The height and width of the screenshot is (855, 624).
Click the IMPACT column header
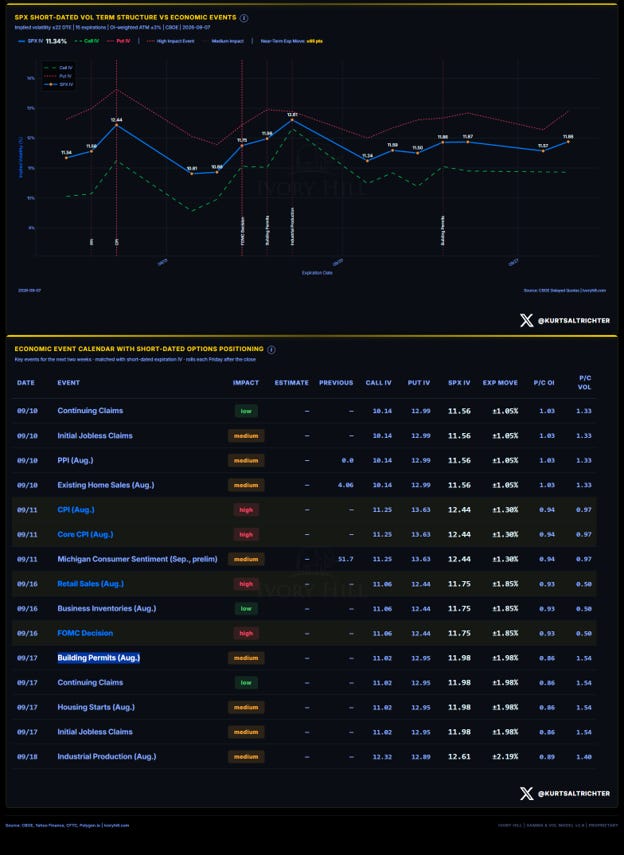pyautogui.click(x=246, y=383)
